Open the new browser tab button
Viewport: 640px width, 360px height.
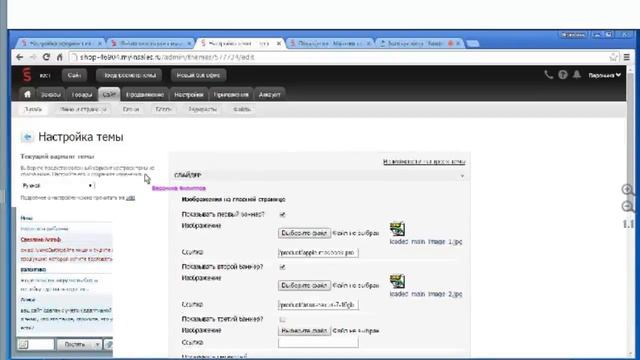(x=473, y=43)
